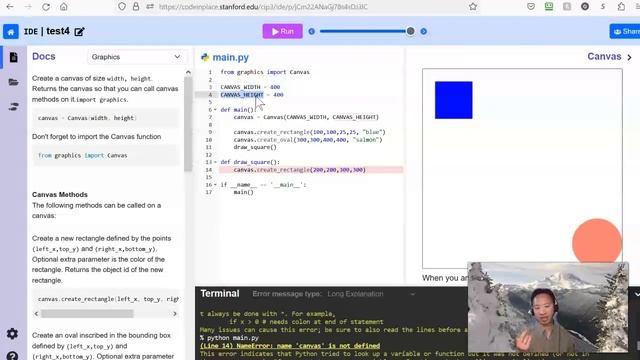Click the slower speed circle left of slider
The image size is (640, 360).
tap(311, 31)
